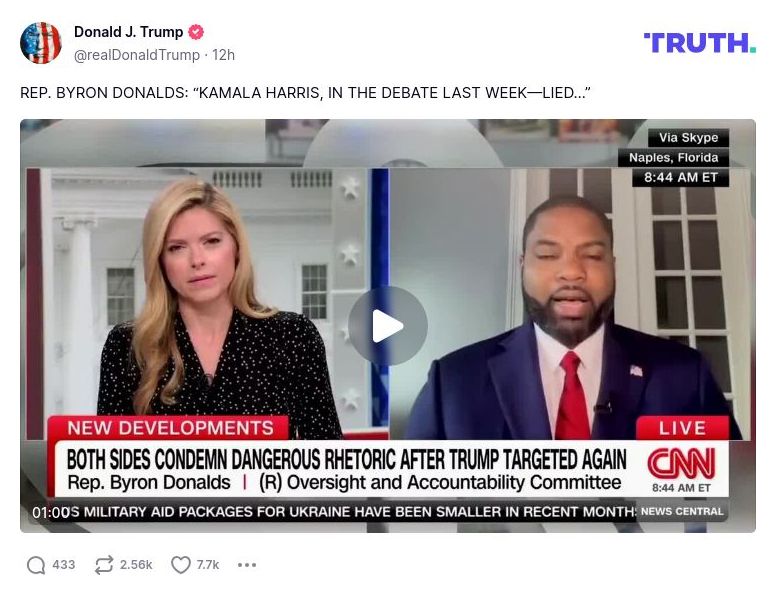Viewport: 777px width, 595px height.
Task: Open the flag profile avatar
Action: [x=41, y=43]
